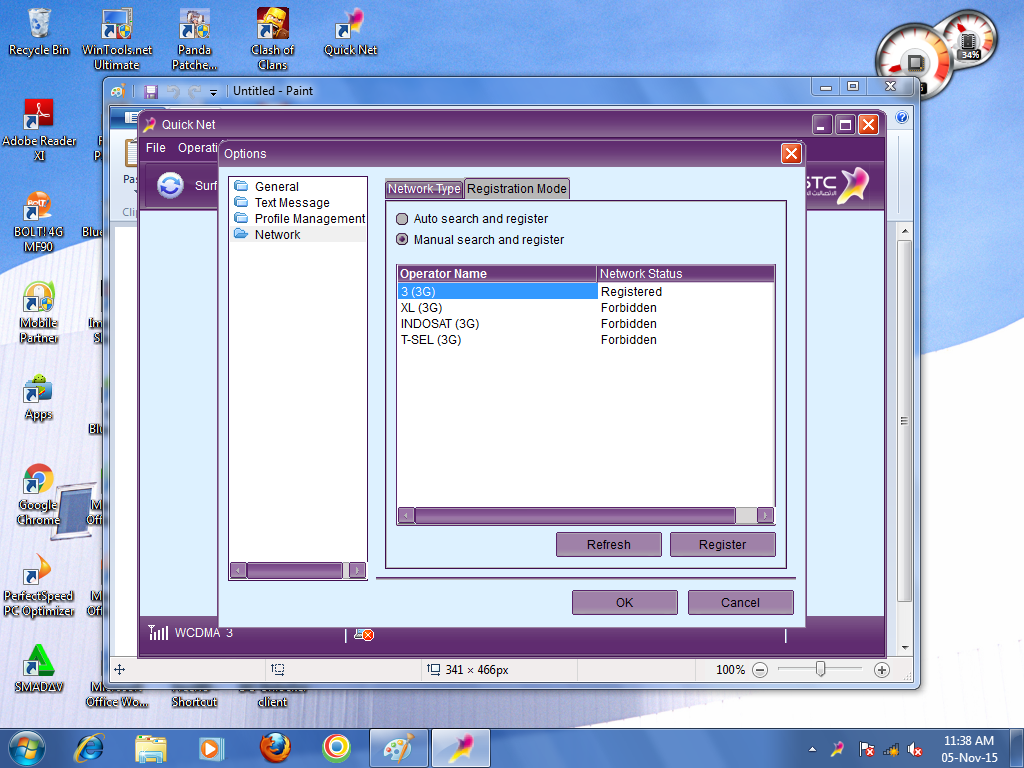The image size is (1024, 768).
Task: Click Paint zoom in plus button
Action: point(882,670)
